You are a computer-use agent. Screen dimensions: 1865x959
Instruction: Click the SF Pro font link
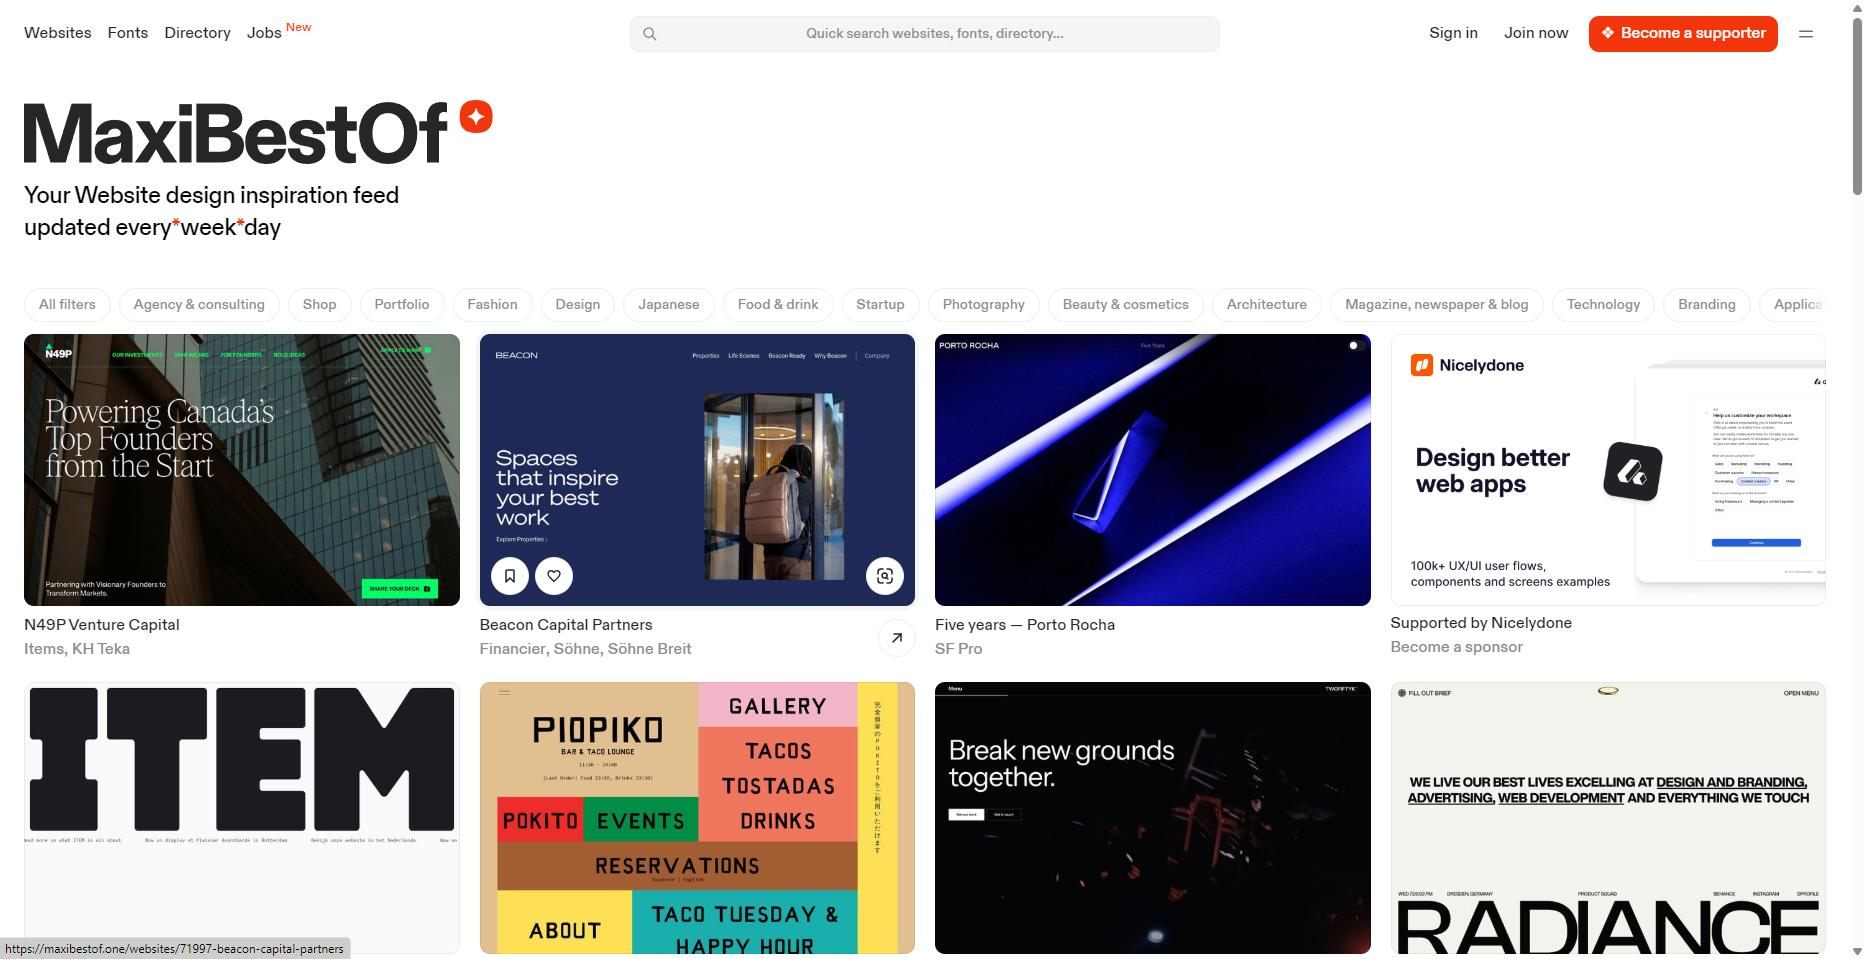959,649
